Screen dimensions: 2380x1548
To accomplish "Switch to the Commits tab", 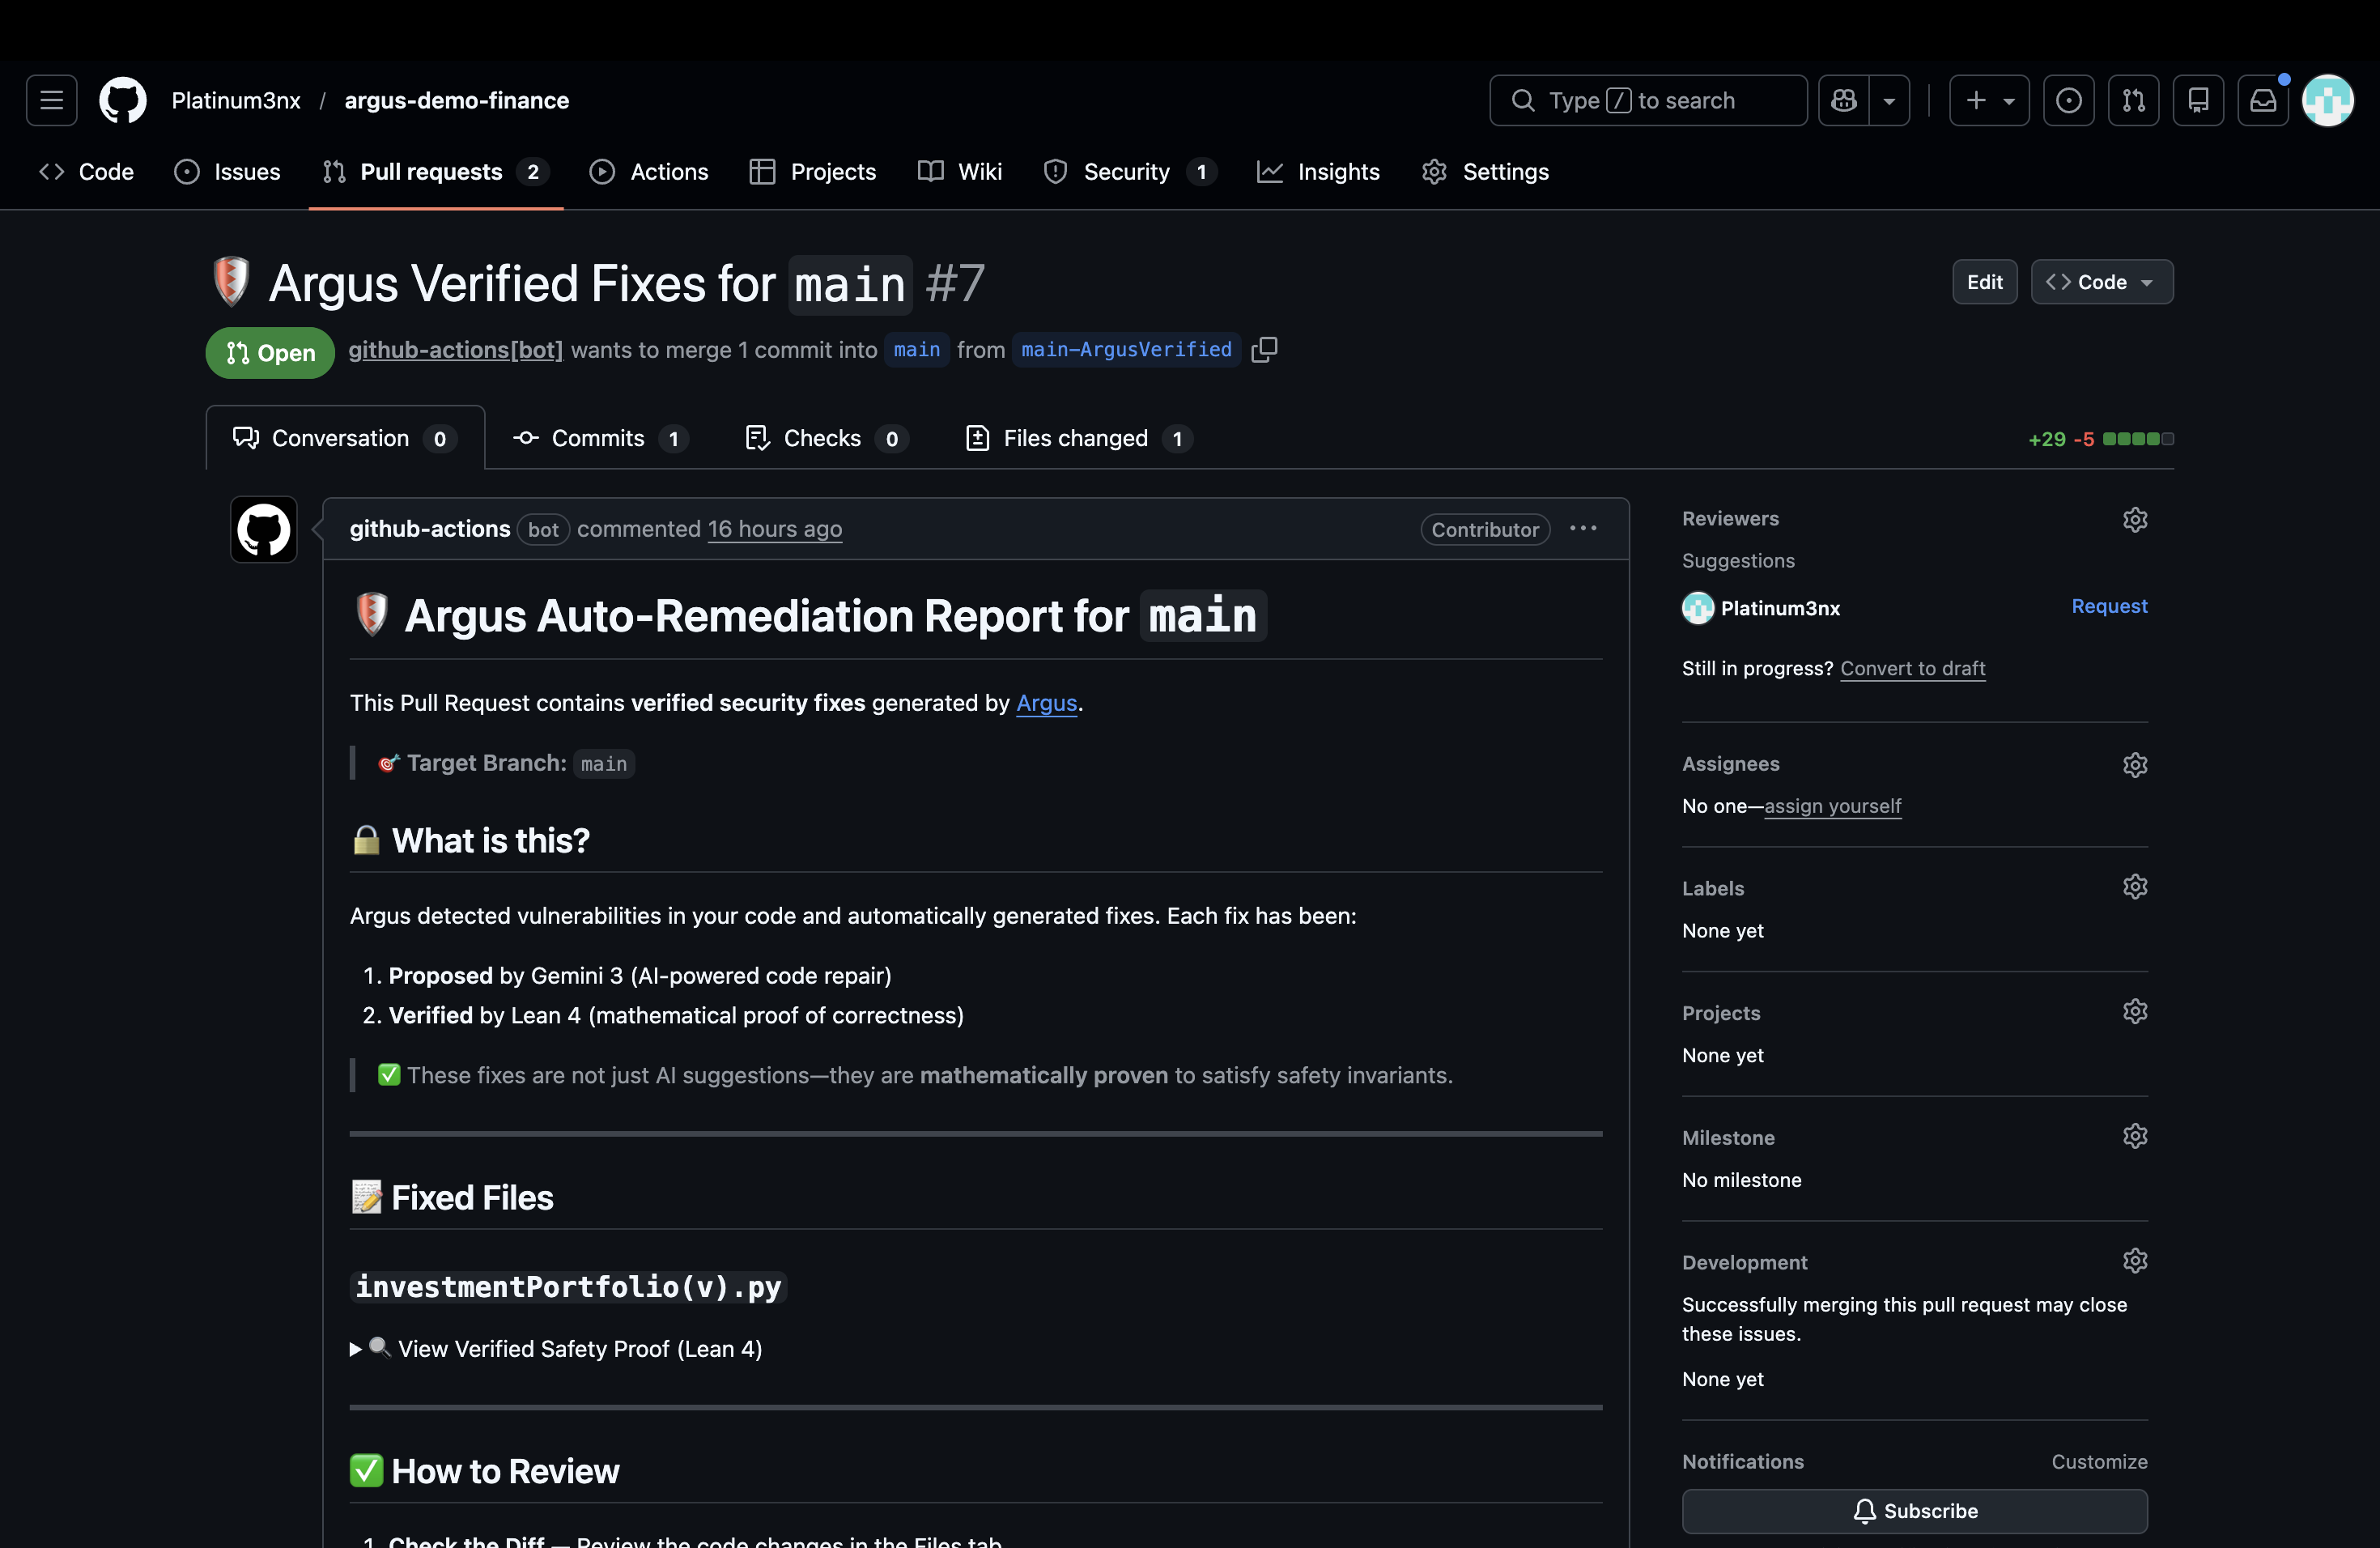I will [598, 438].
